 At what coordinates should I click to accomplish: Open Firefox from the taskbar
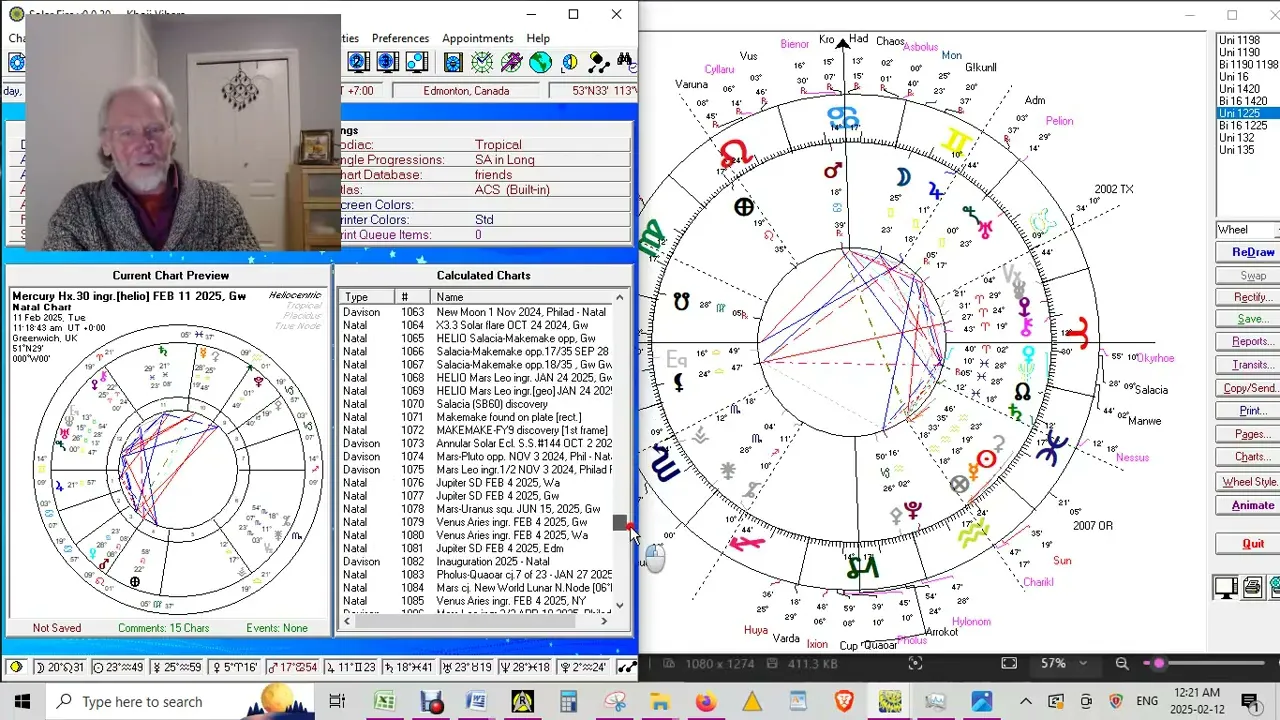coord(706,701)
